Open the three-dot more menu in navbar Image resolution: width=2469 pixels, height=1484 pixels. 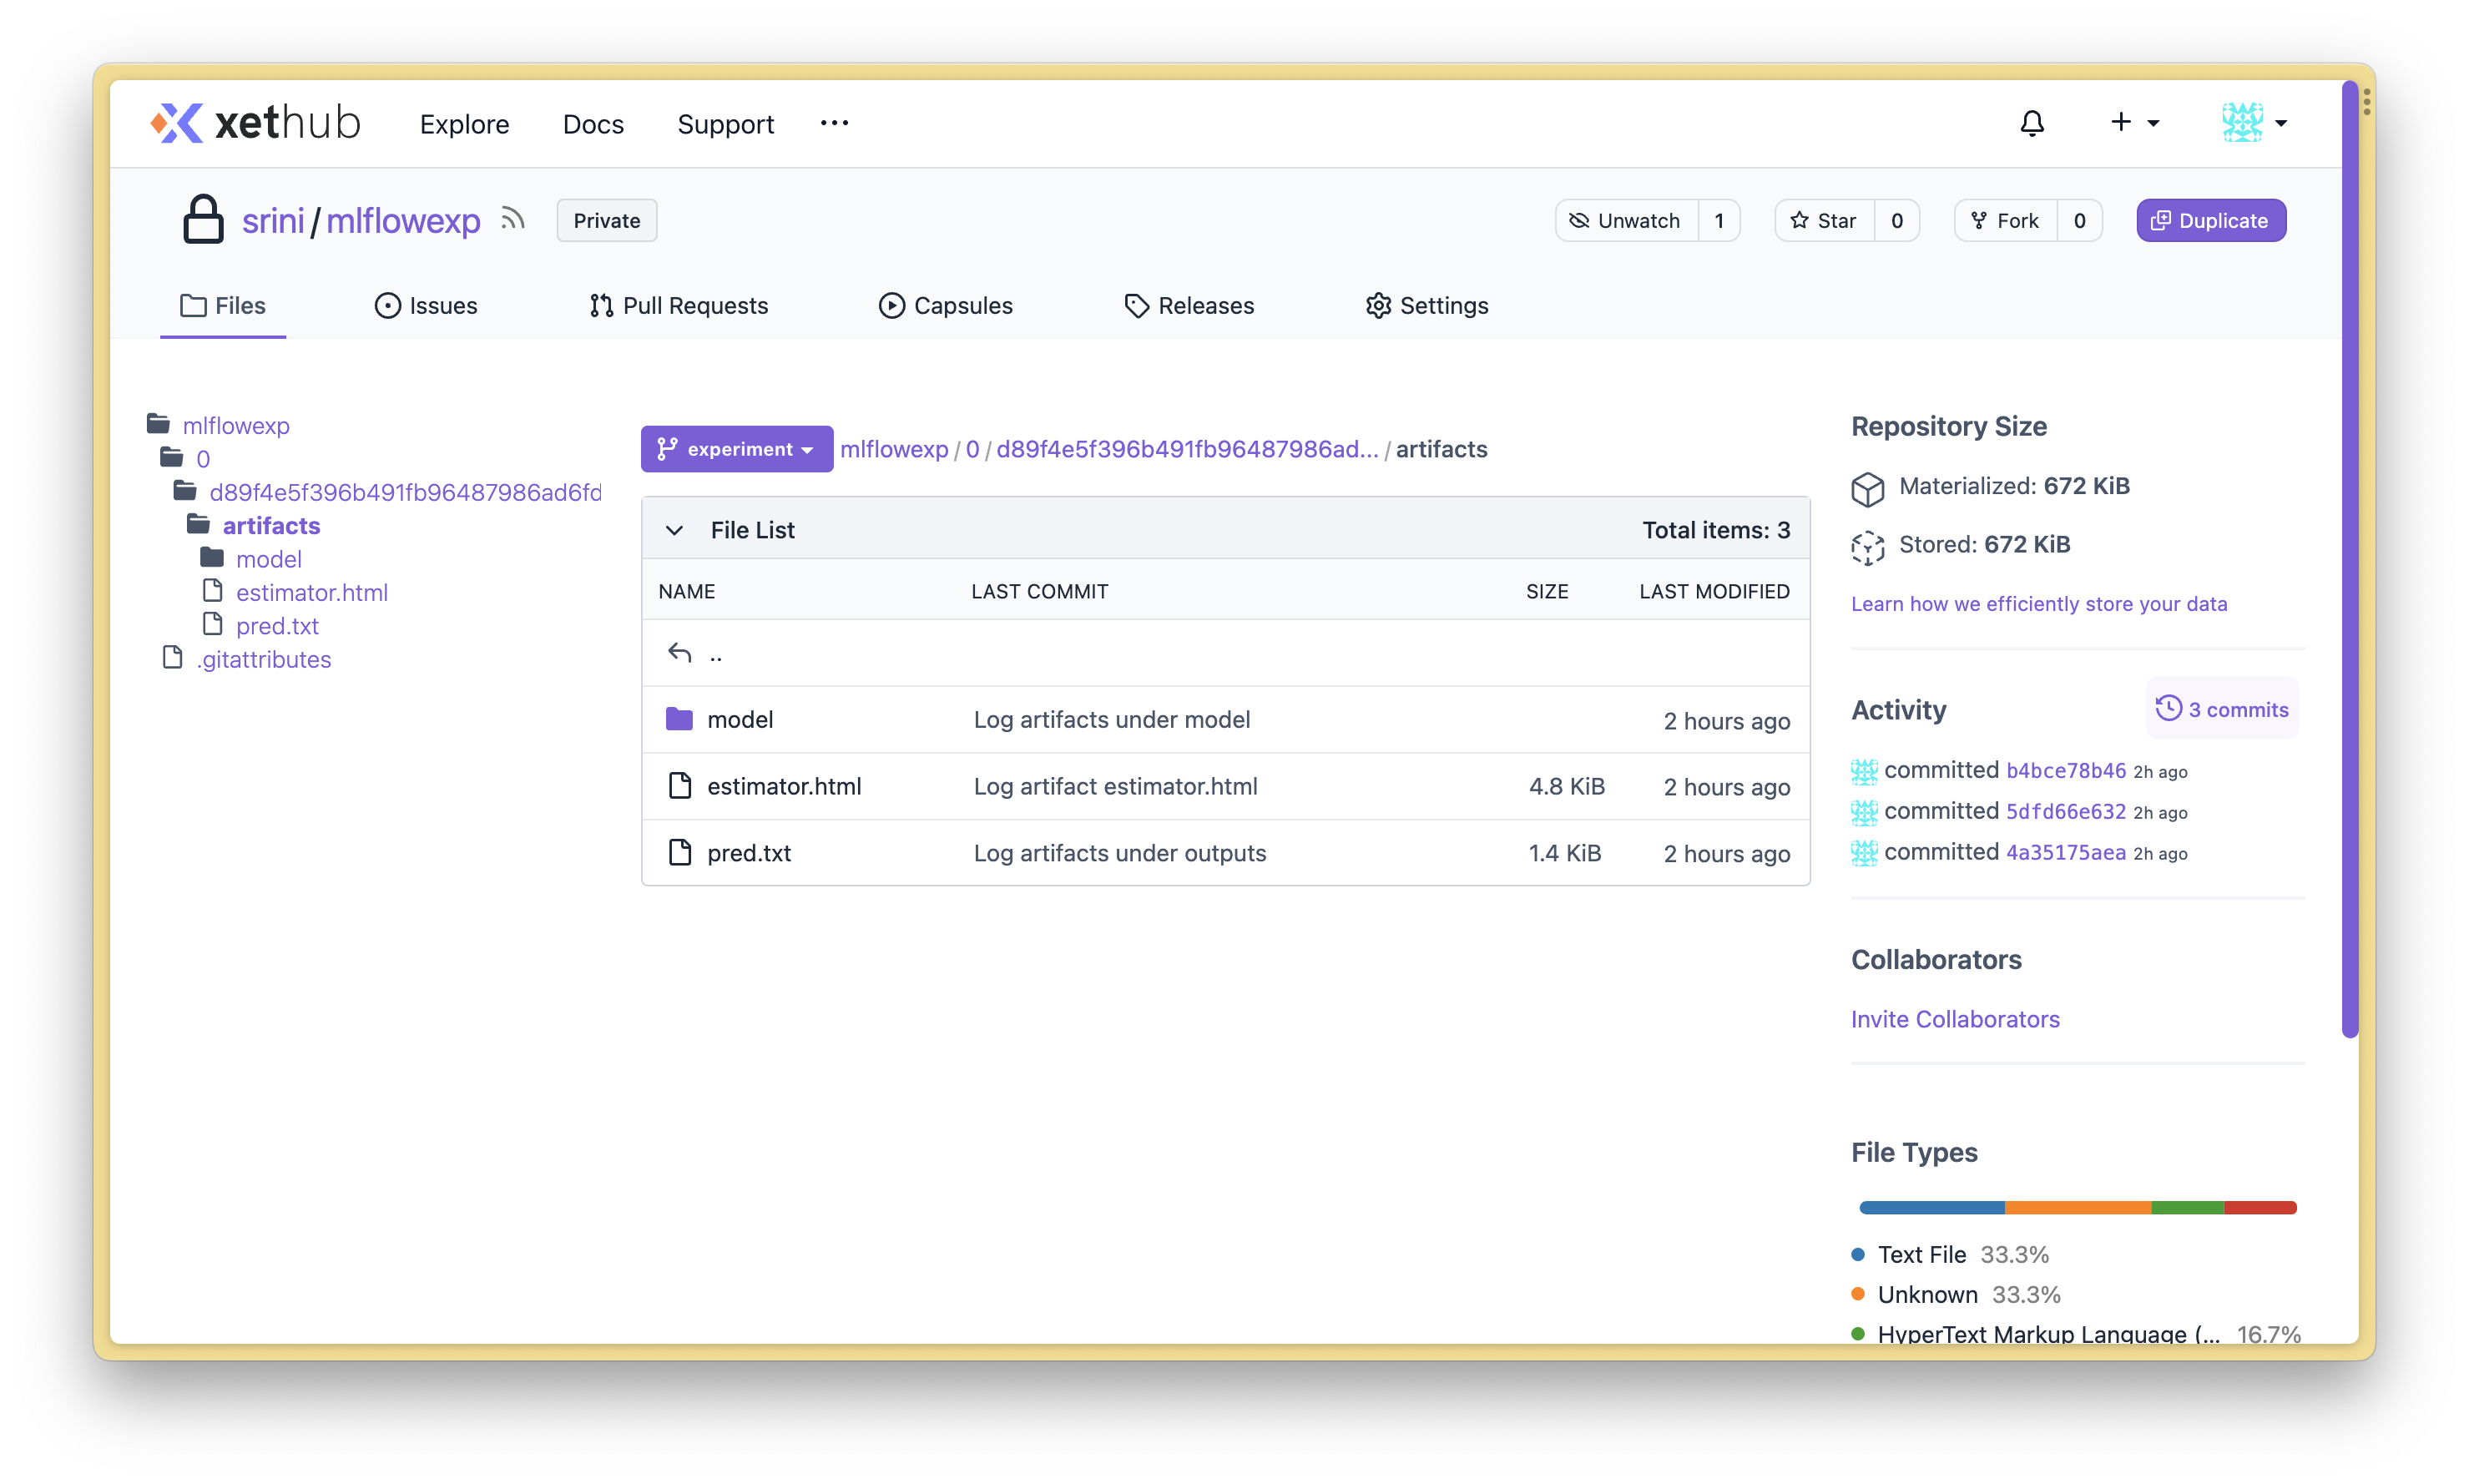[x=834, y=123]
